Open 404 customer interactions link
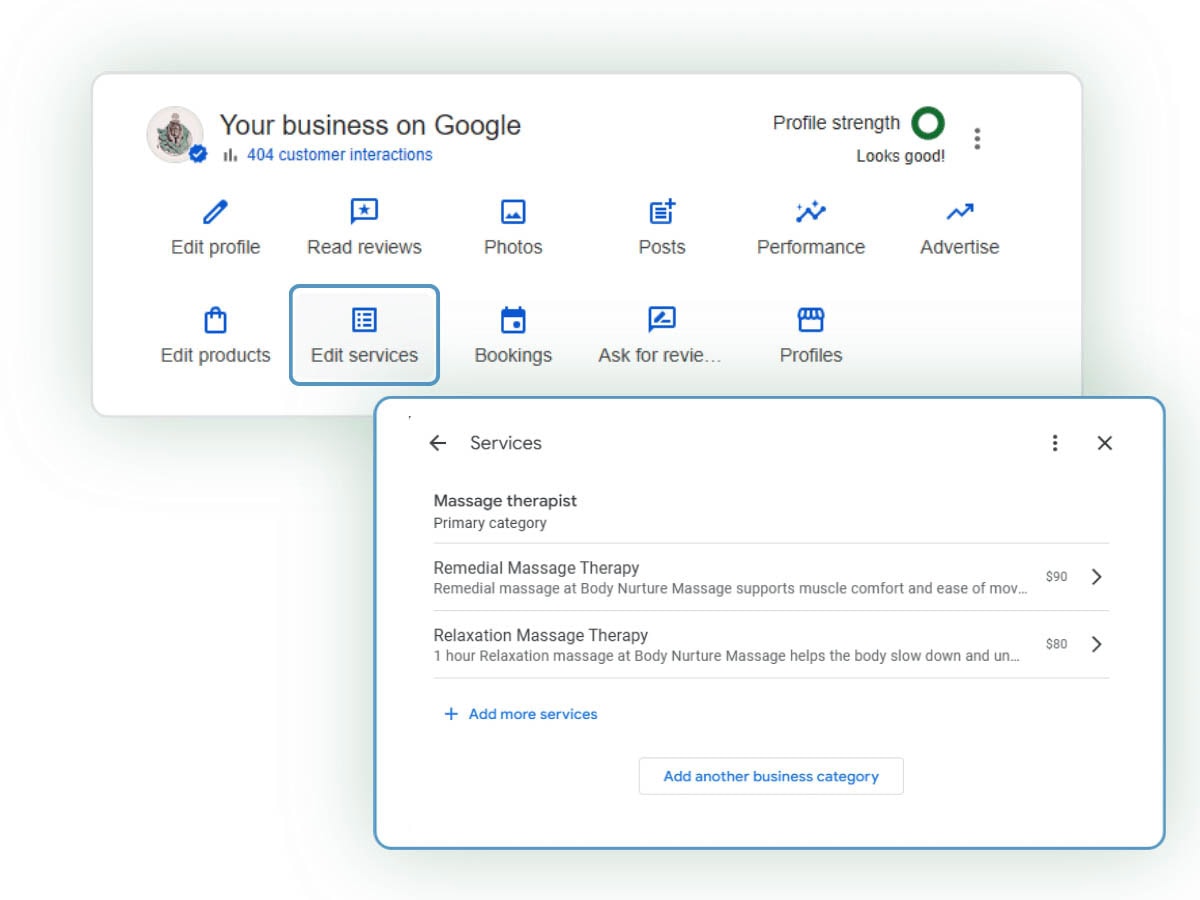The height and width of the screenshot is (900, 1200). pos(340,154)
